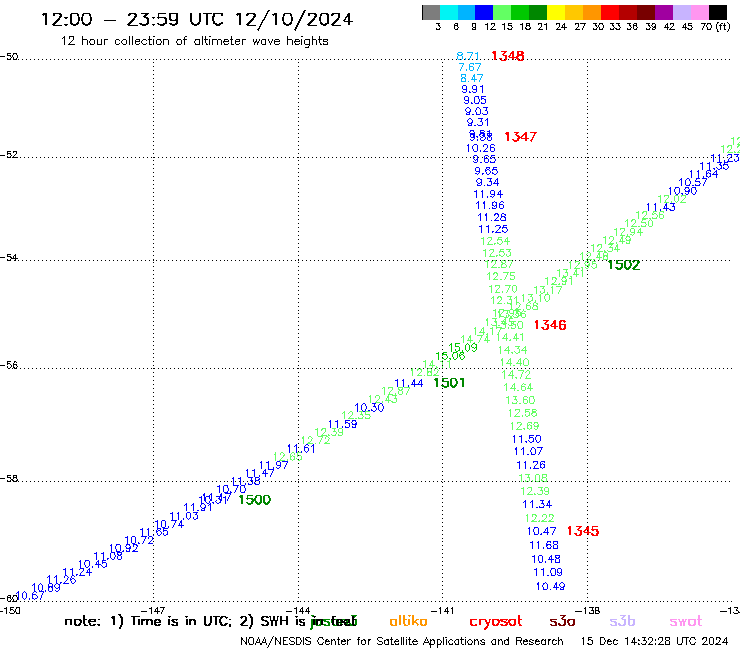The height and width of the screenshot is (650, 740).
Task: Click the wave height value 8.71
Action: [x=468, y=56]
